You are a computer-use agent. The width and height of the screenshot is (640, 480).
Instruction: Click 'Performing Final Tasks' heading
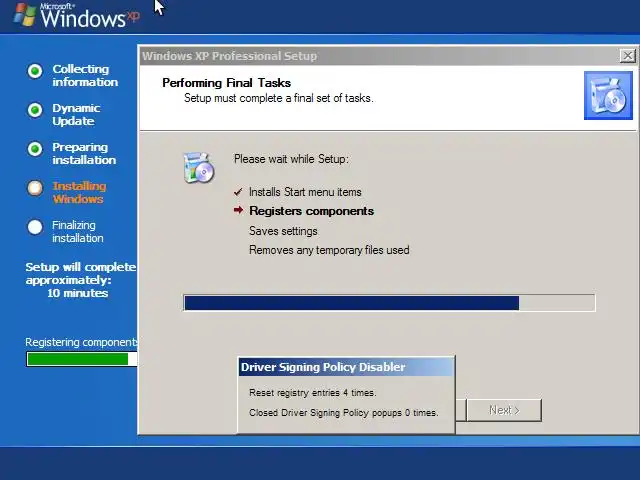(227, 83)
